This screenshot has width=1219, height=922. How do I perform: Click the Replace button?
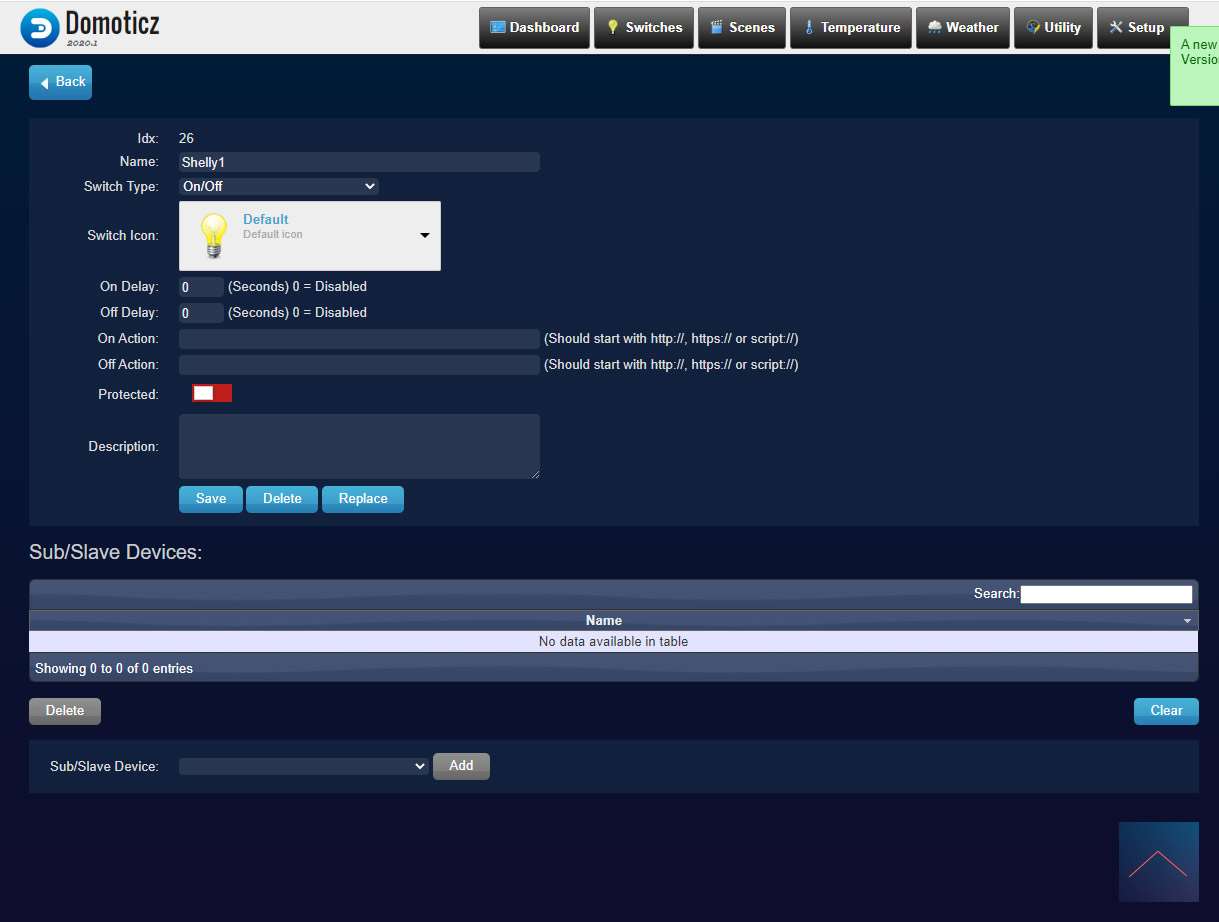point(362,499)
